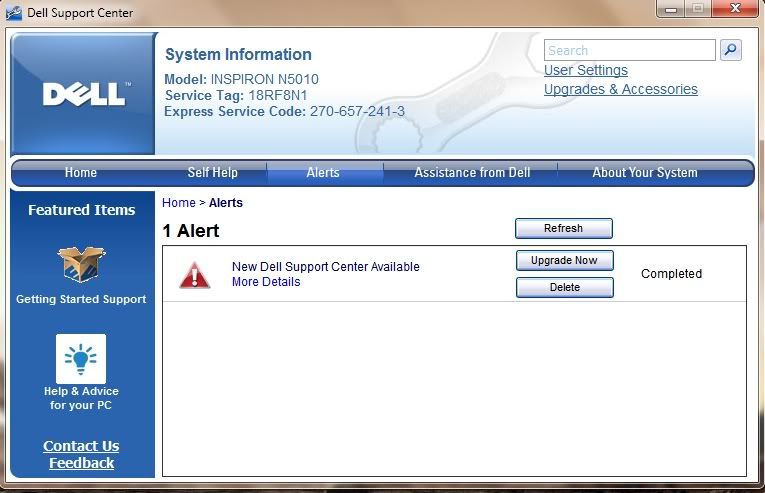Click the Contact Us link

pyautogui.click(x=81, y=446)
